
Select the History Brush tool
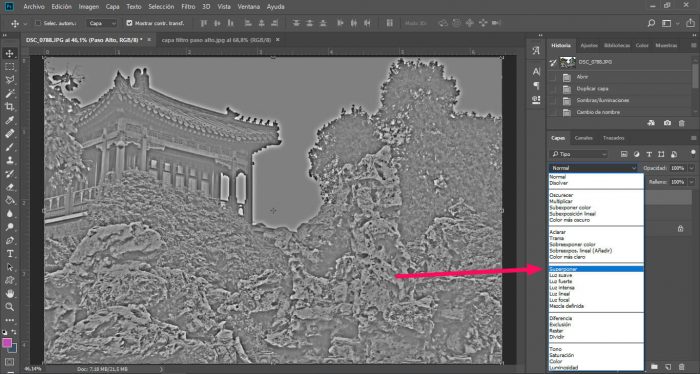9,174
